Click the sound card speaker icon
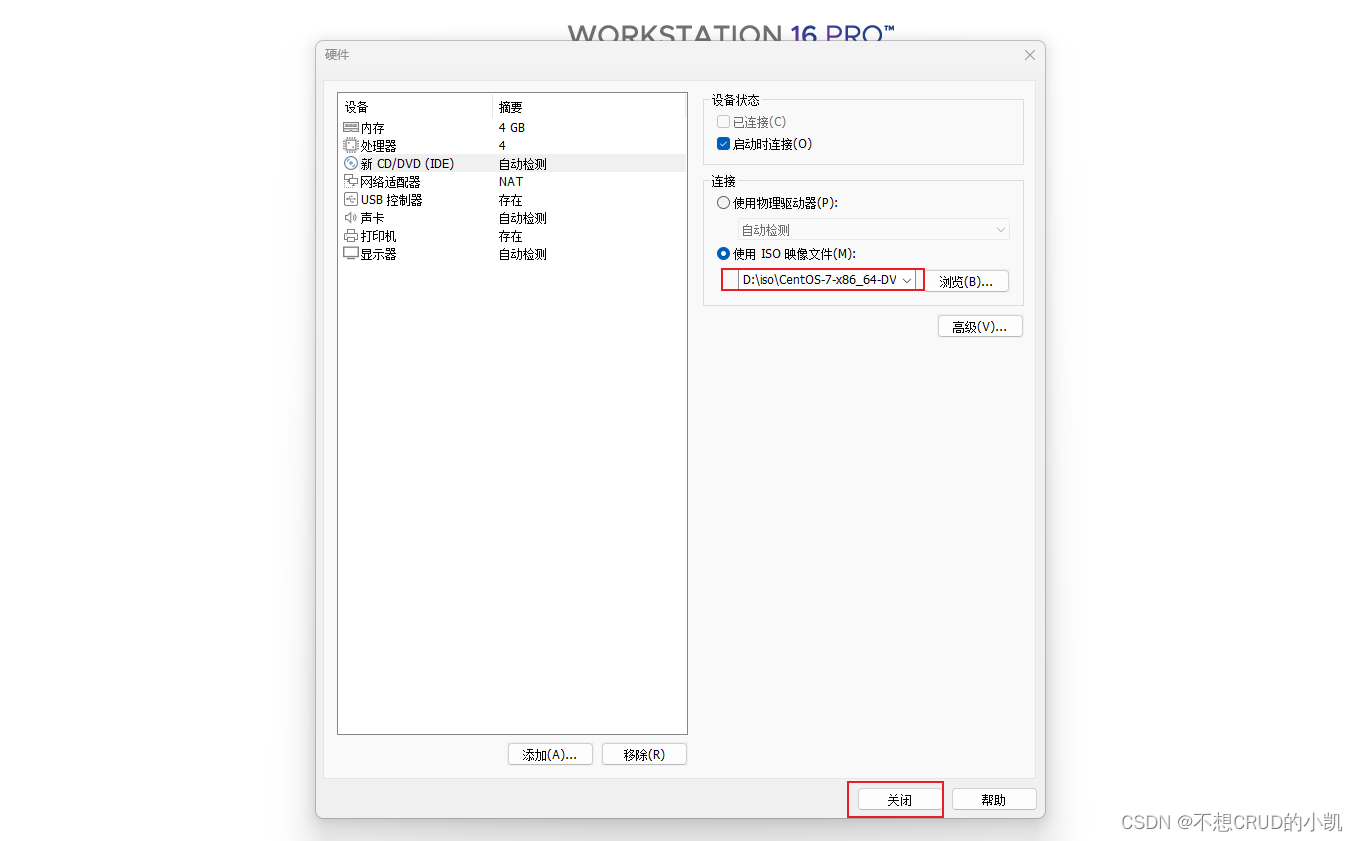1358x841 pixels. coord(350,218)
